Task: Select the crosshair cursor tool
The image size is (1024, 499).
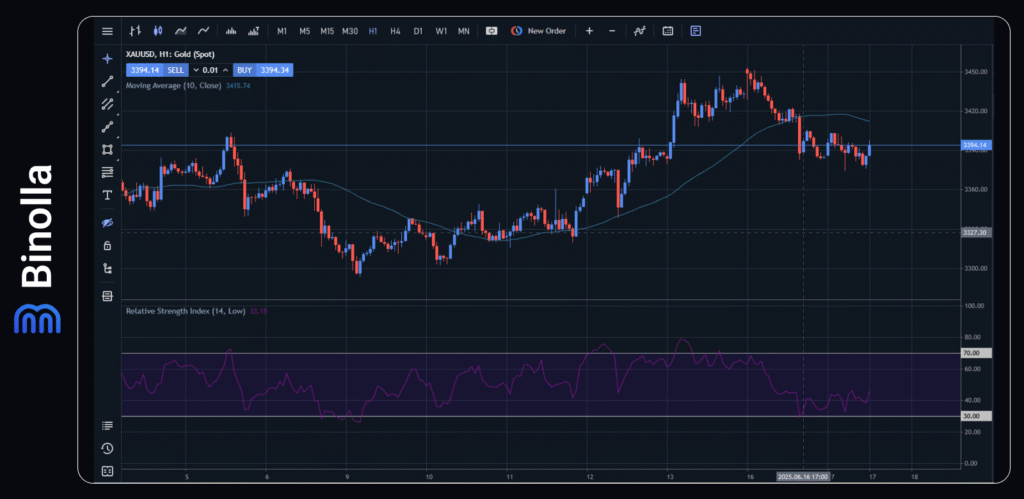Action: tap(107, 59)
